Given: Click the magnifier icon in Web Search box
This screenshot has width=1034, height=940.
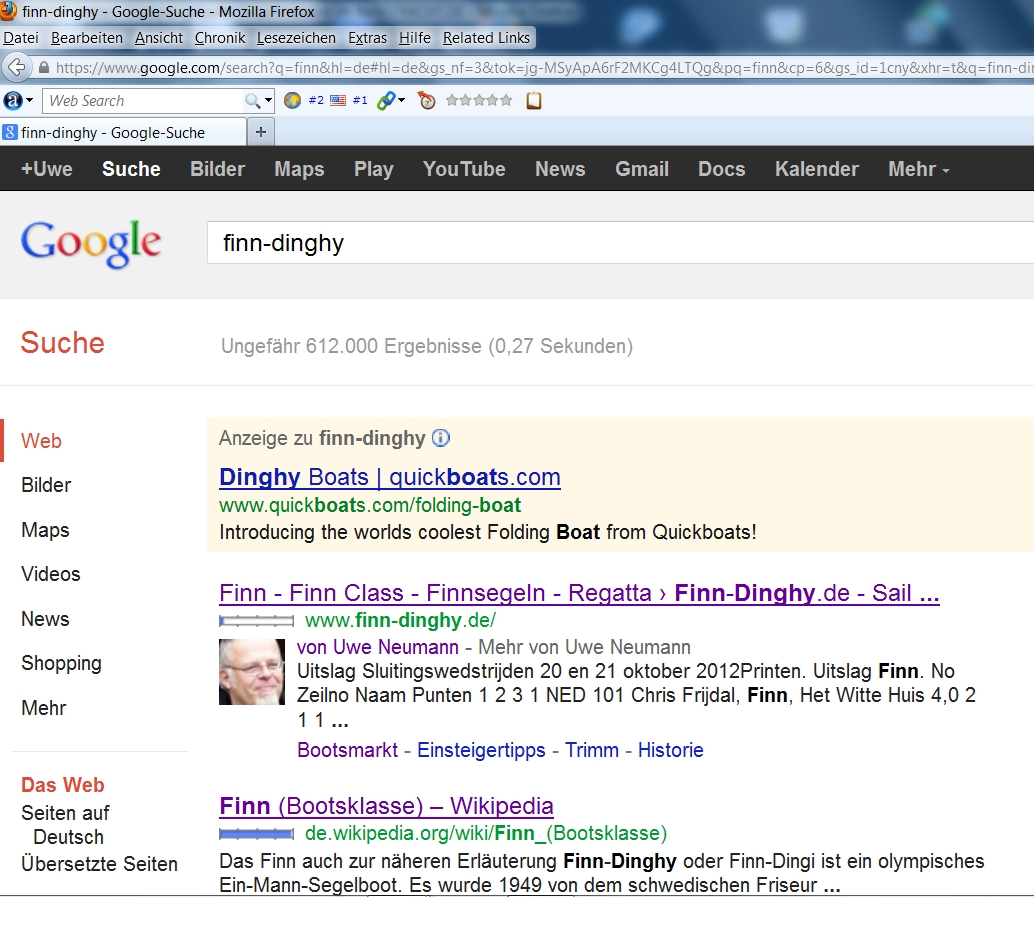Looking at the screenshot, I should pyautogui.click(x=252, y=101).
